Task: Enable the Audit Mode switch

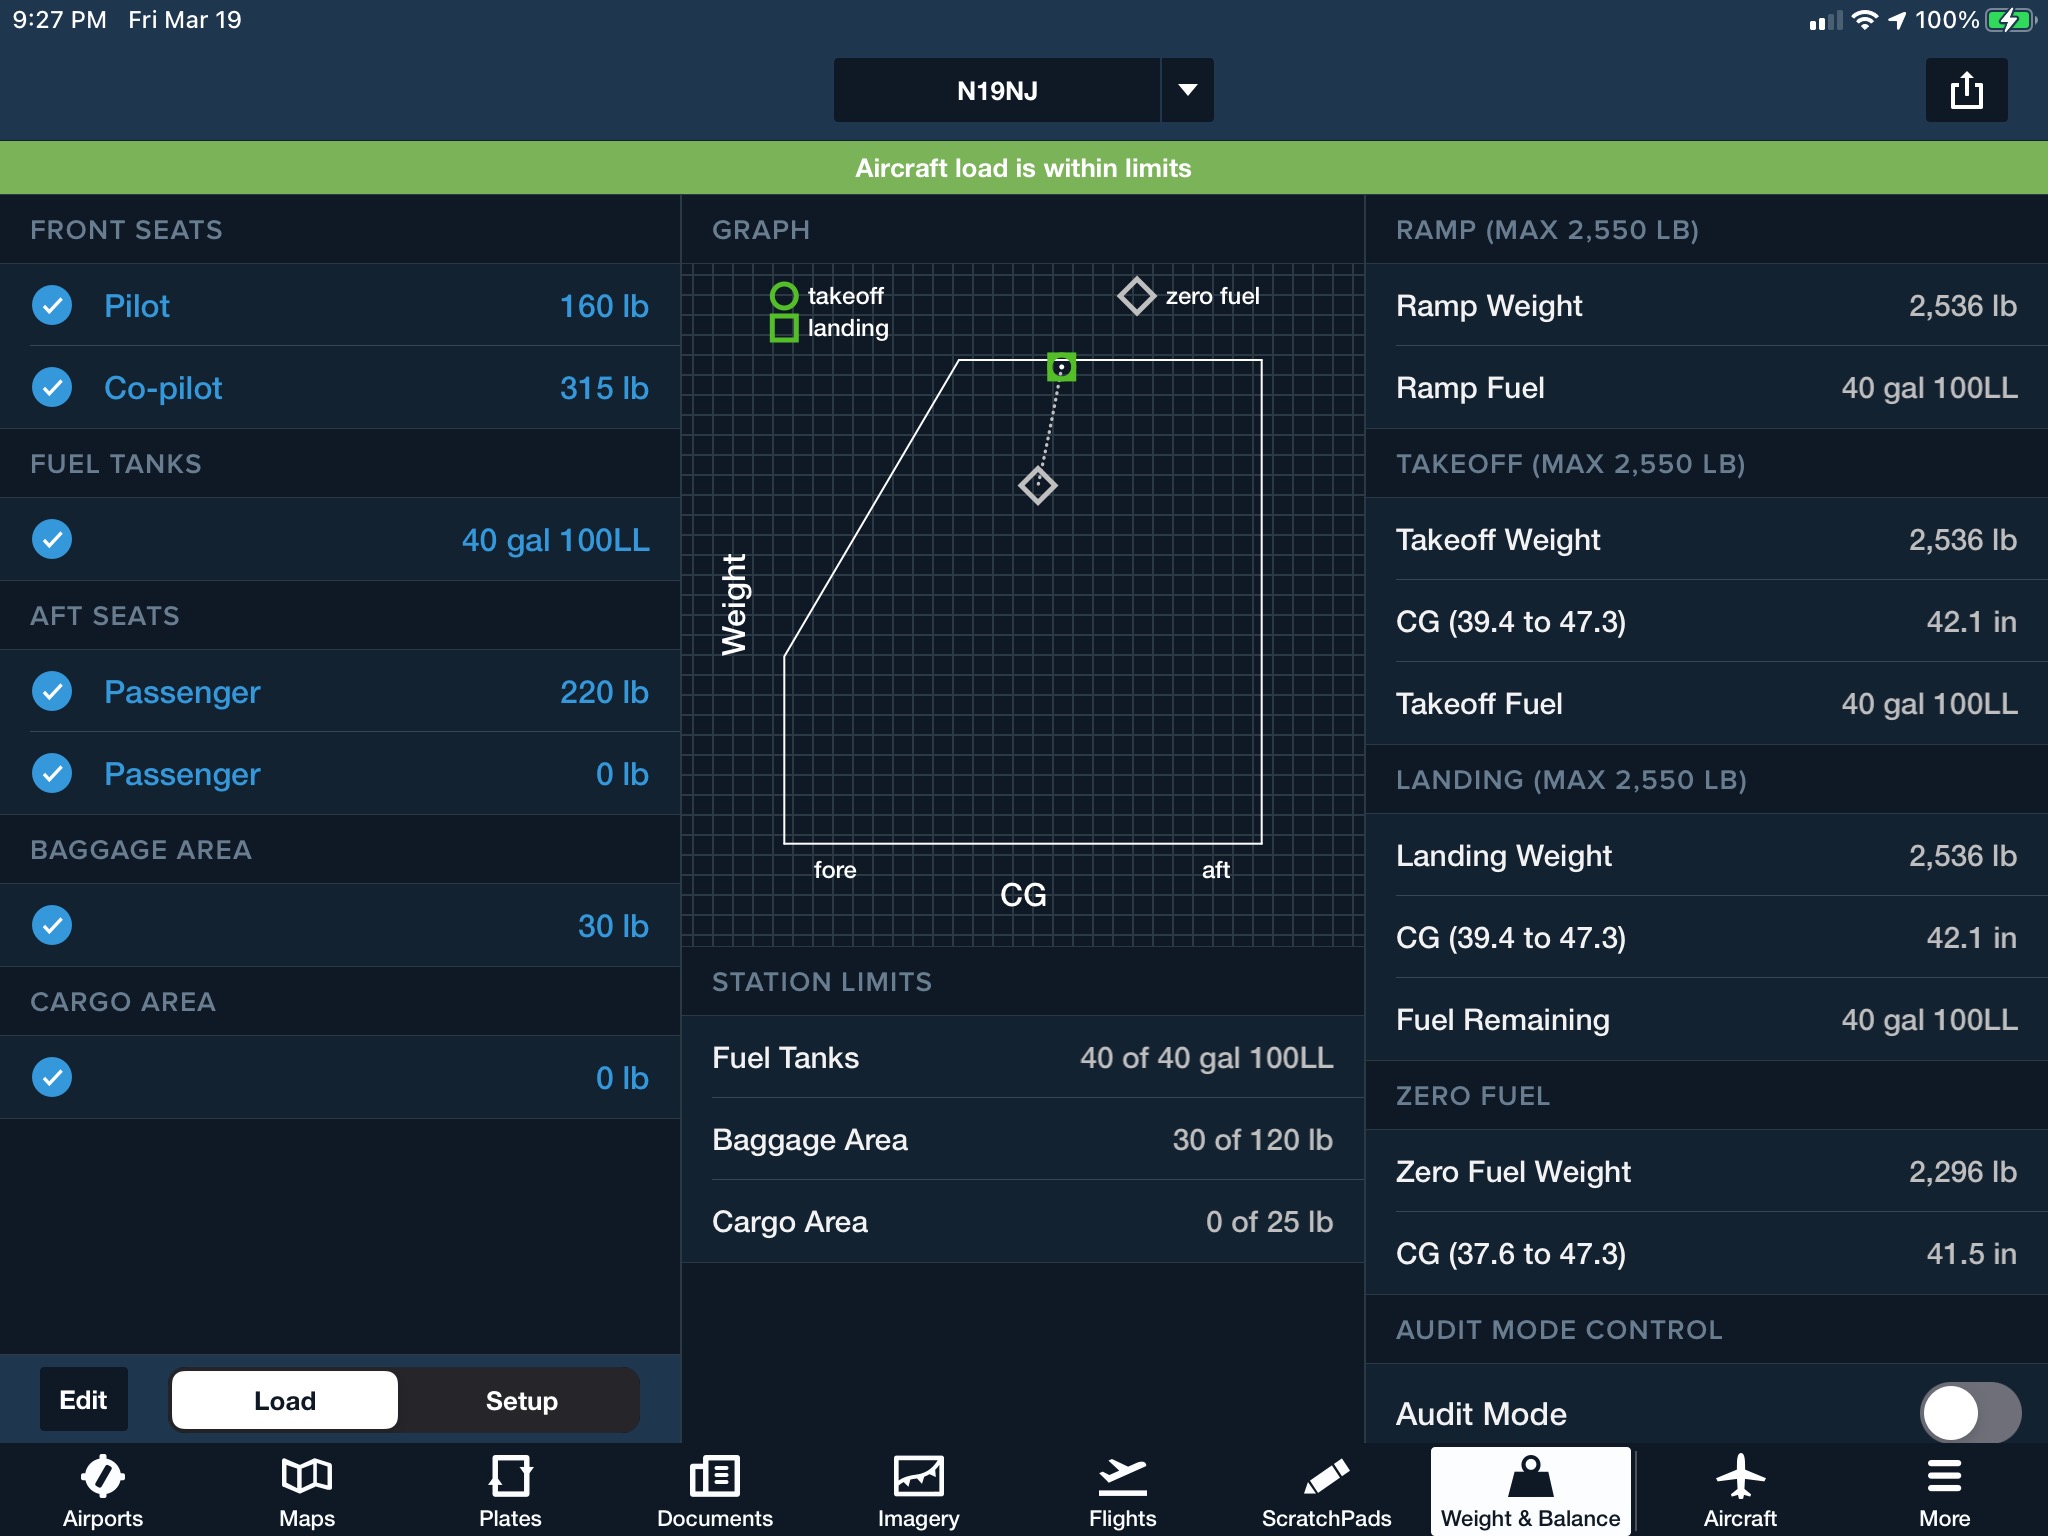Action: click(x=1969, y=1412)
